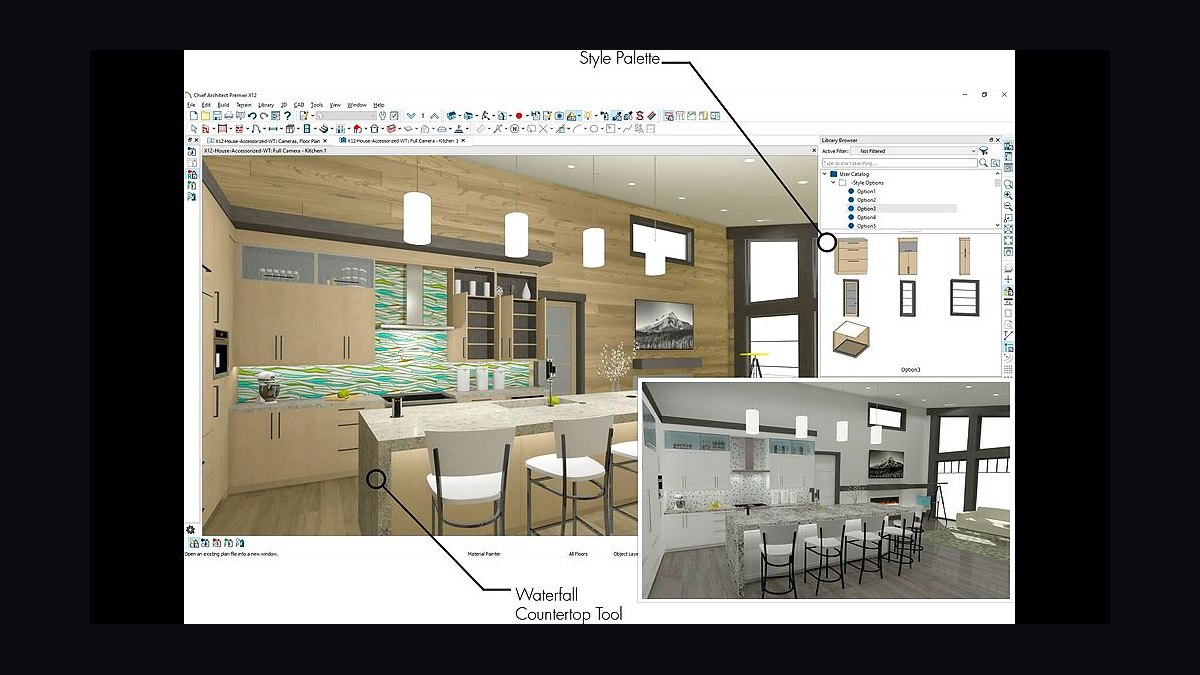The width and height of the screenshot is (1200, 675).
Task: Click the library search input field
Action: coord(899,163)
